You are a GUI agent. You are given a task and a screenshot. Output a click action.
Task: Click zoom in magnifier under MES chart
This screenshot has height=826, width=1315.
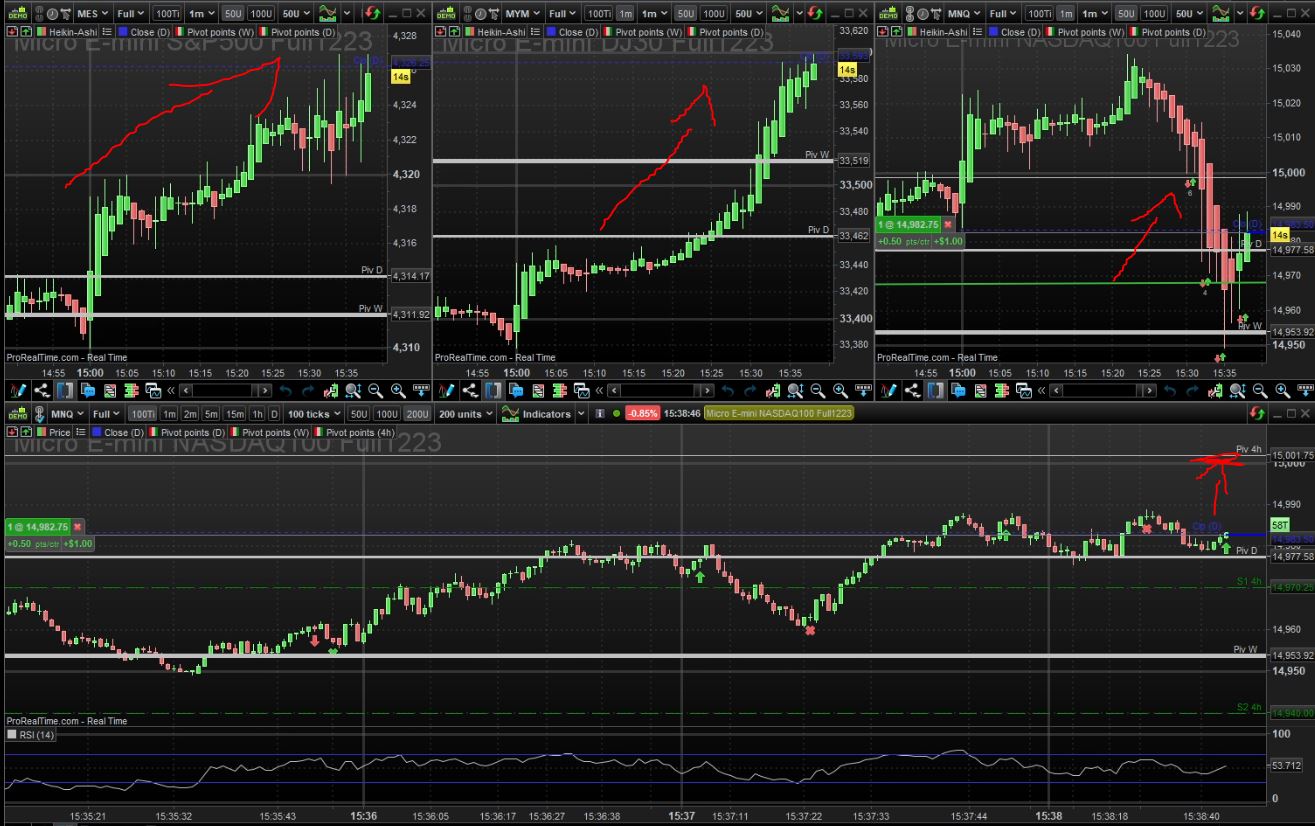pos(398,390)
